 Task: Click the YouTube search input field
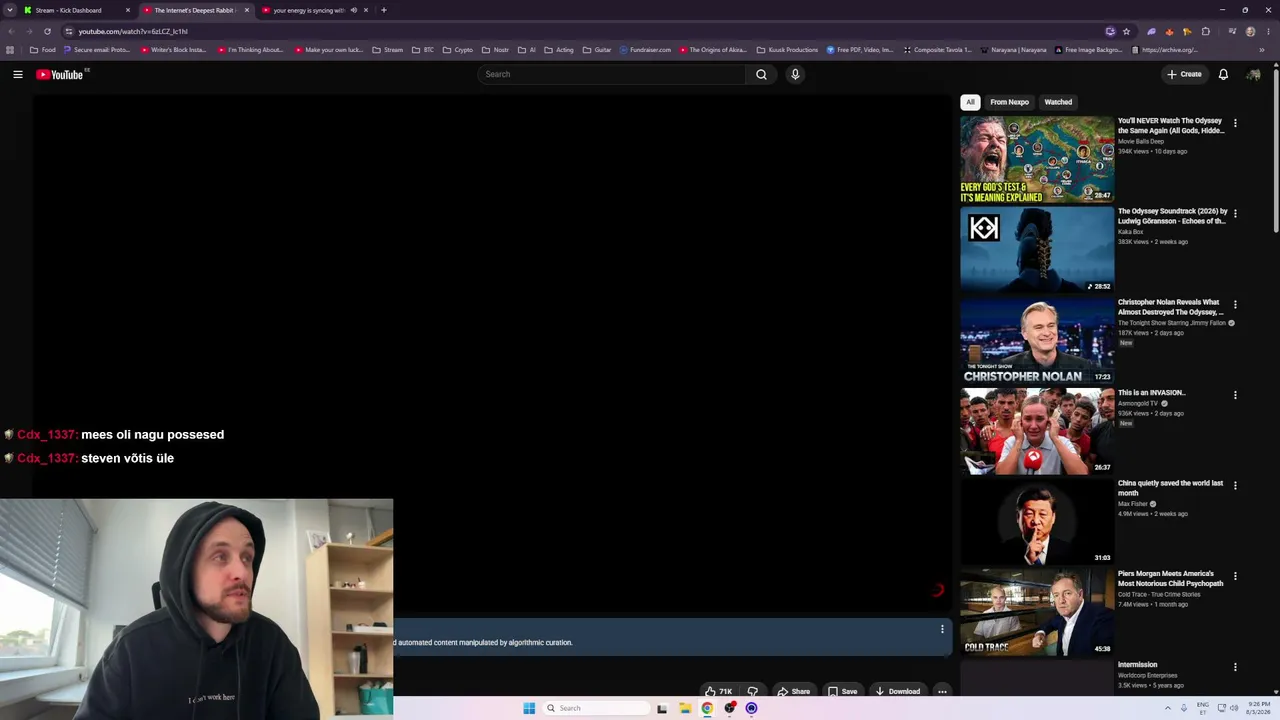tap(612, 74)
